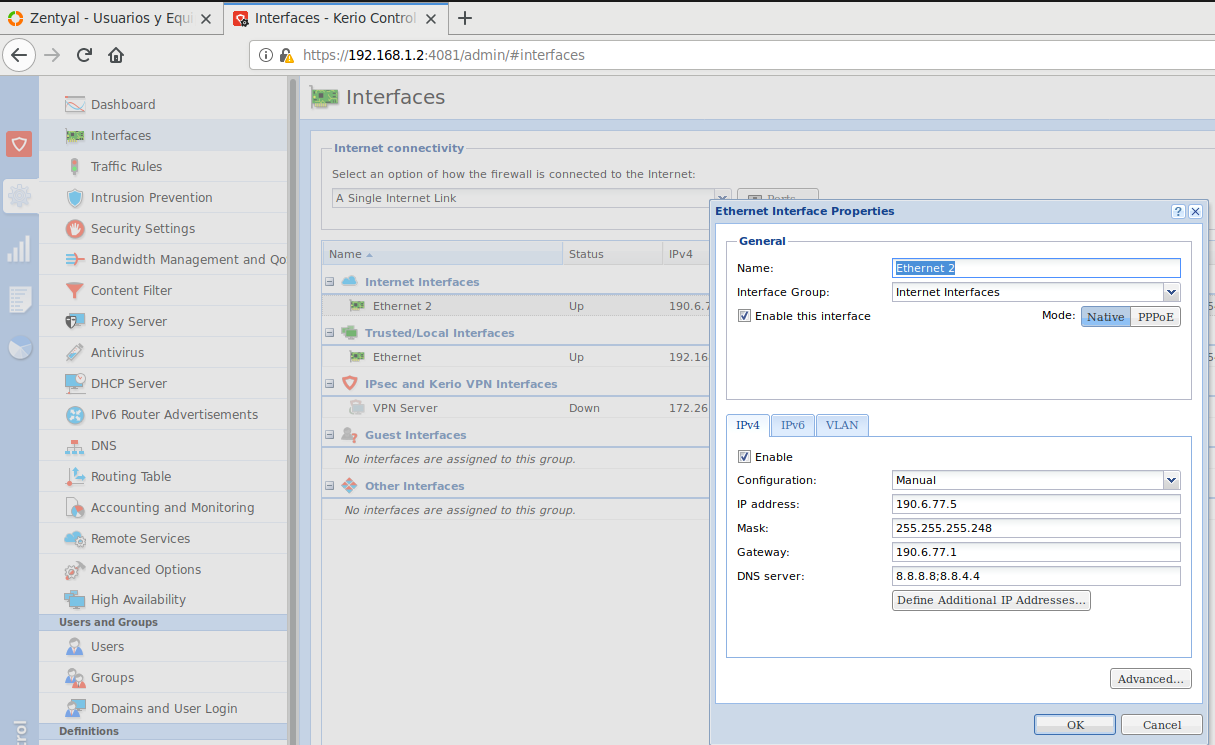This screenshot has width=1215, height=745.
Task: Open the DHCP Server icon
Action: (75, 383)
